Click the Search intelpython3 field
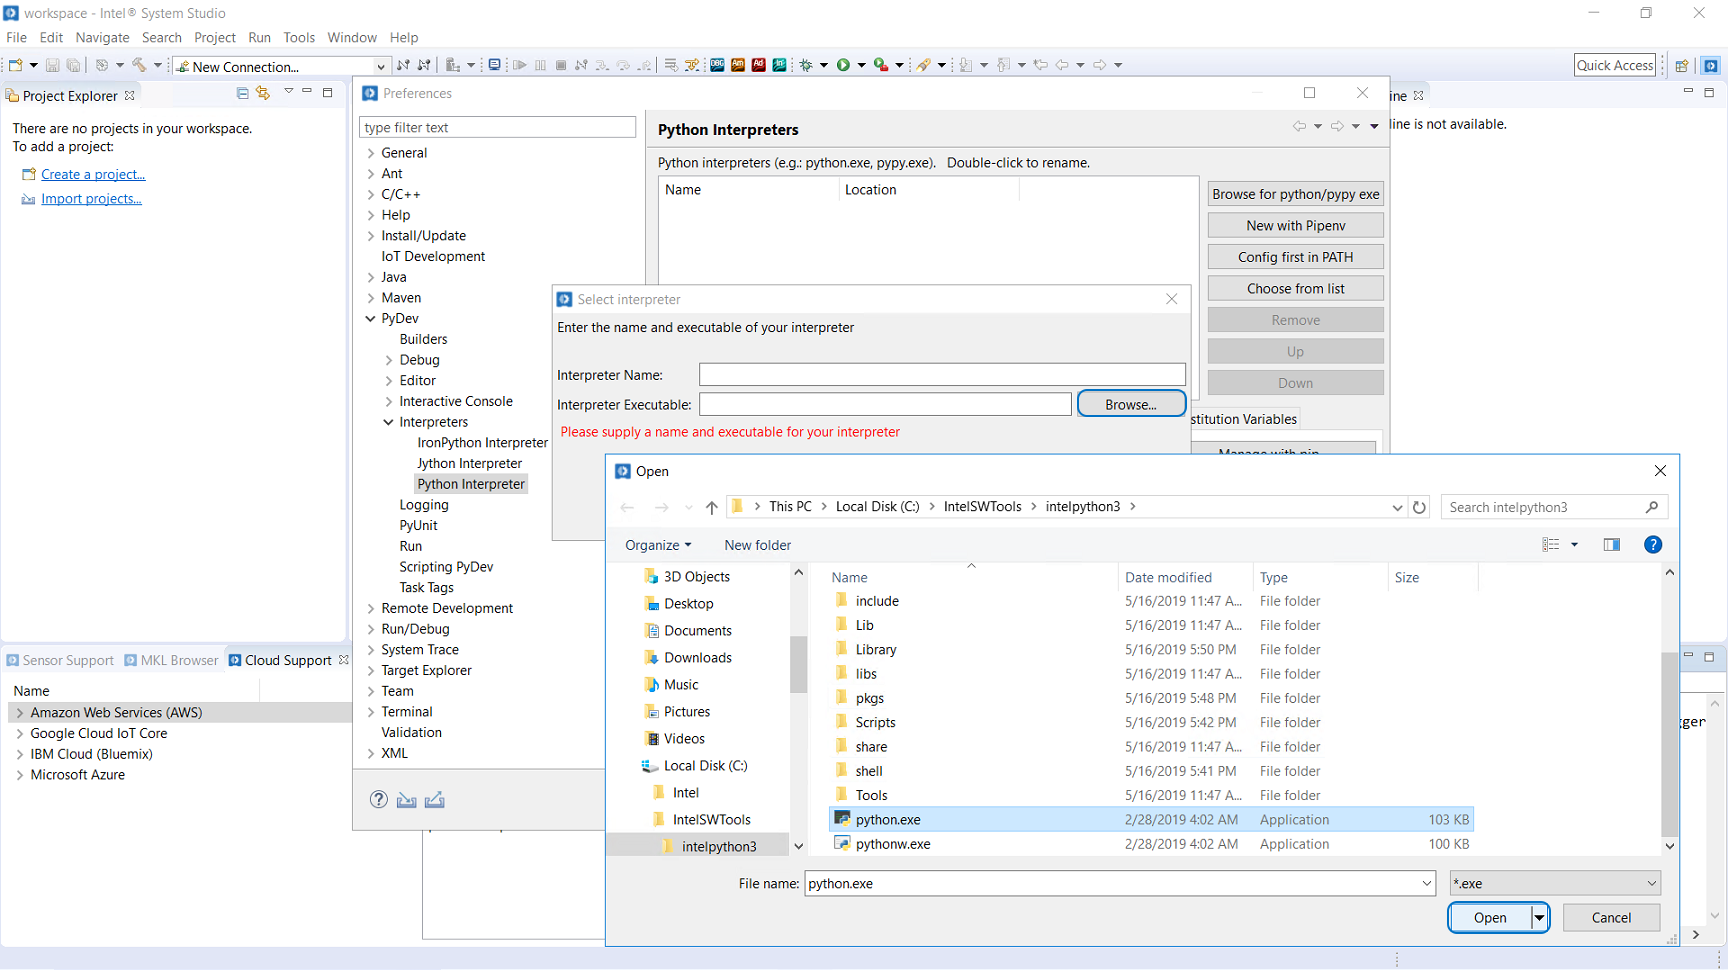The height and width of the screenshot is (970, 1728). 1554,507
